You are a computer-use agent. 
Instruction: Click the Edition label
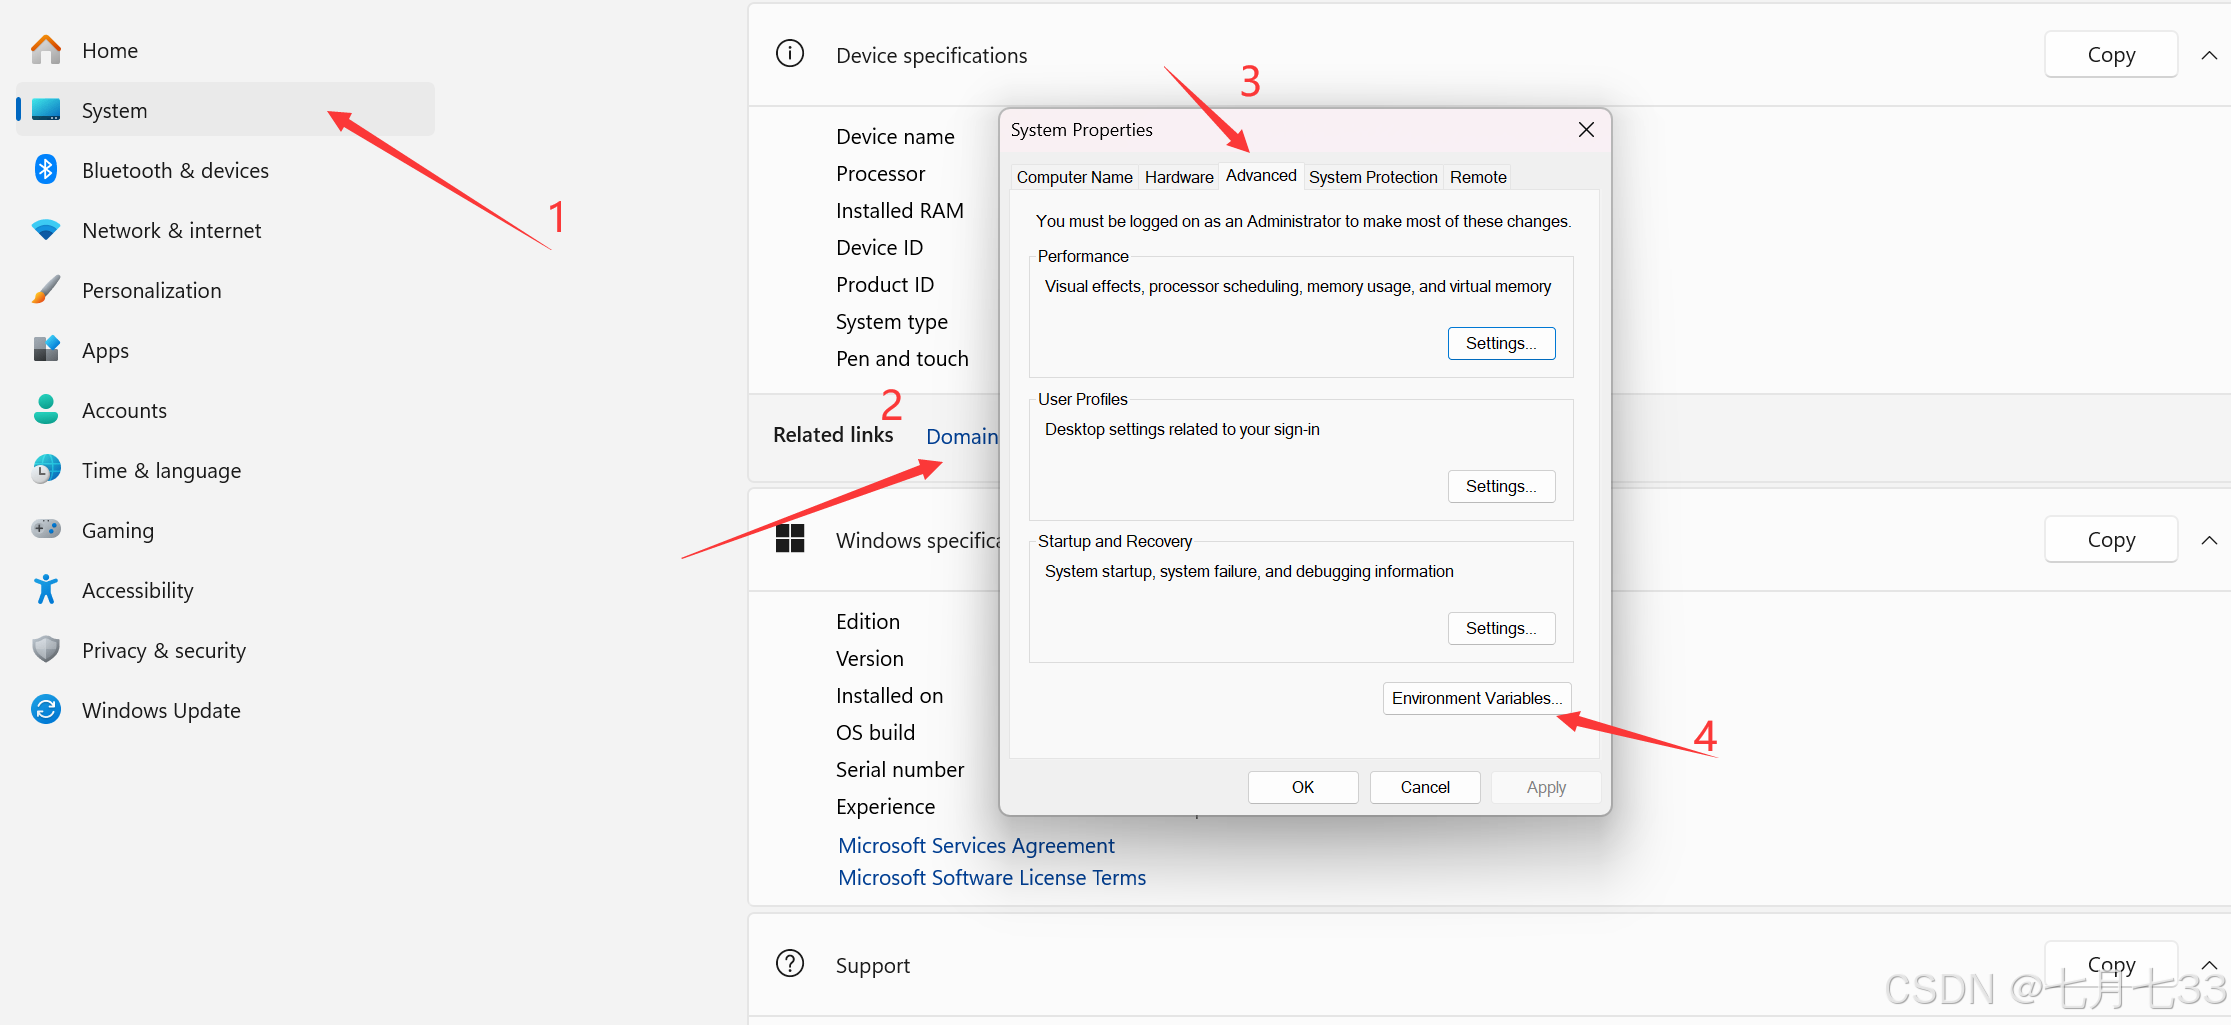(x=868, y=621)
